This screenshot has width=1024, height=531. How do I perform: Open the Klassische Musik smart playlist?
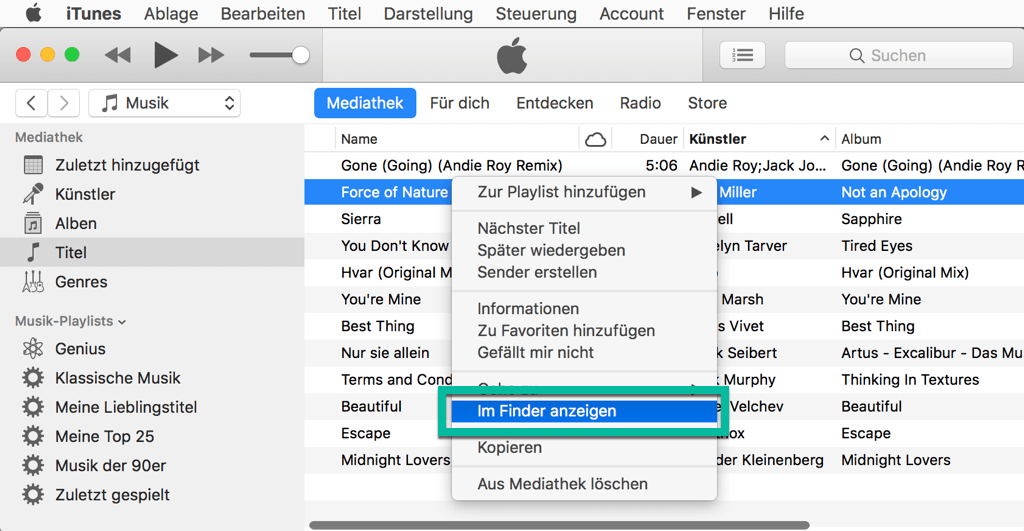[152, 378]
